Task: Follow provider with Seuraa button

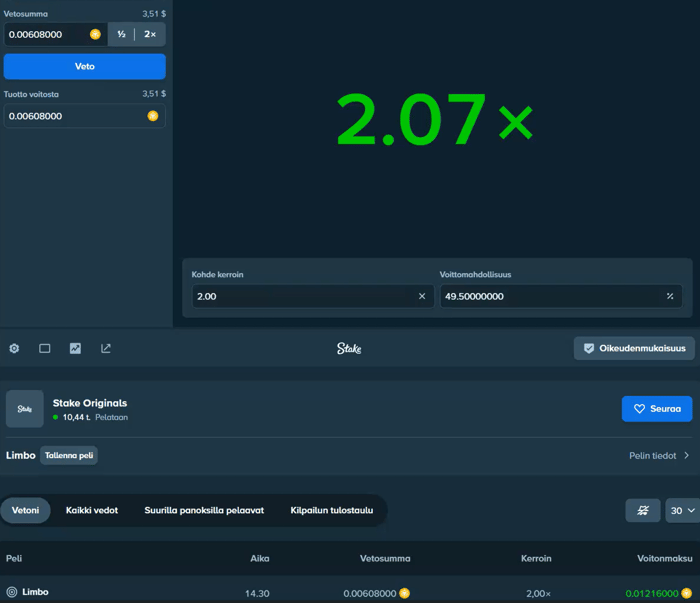Action: point(657,409)
